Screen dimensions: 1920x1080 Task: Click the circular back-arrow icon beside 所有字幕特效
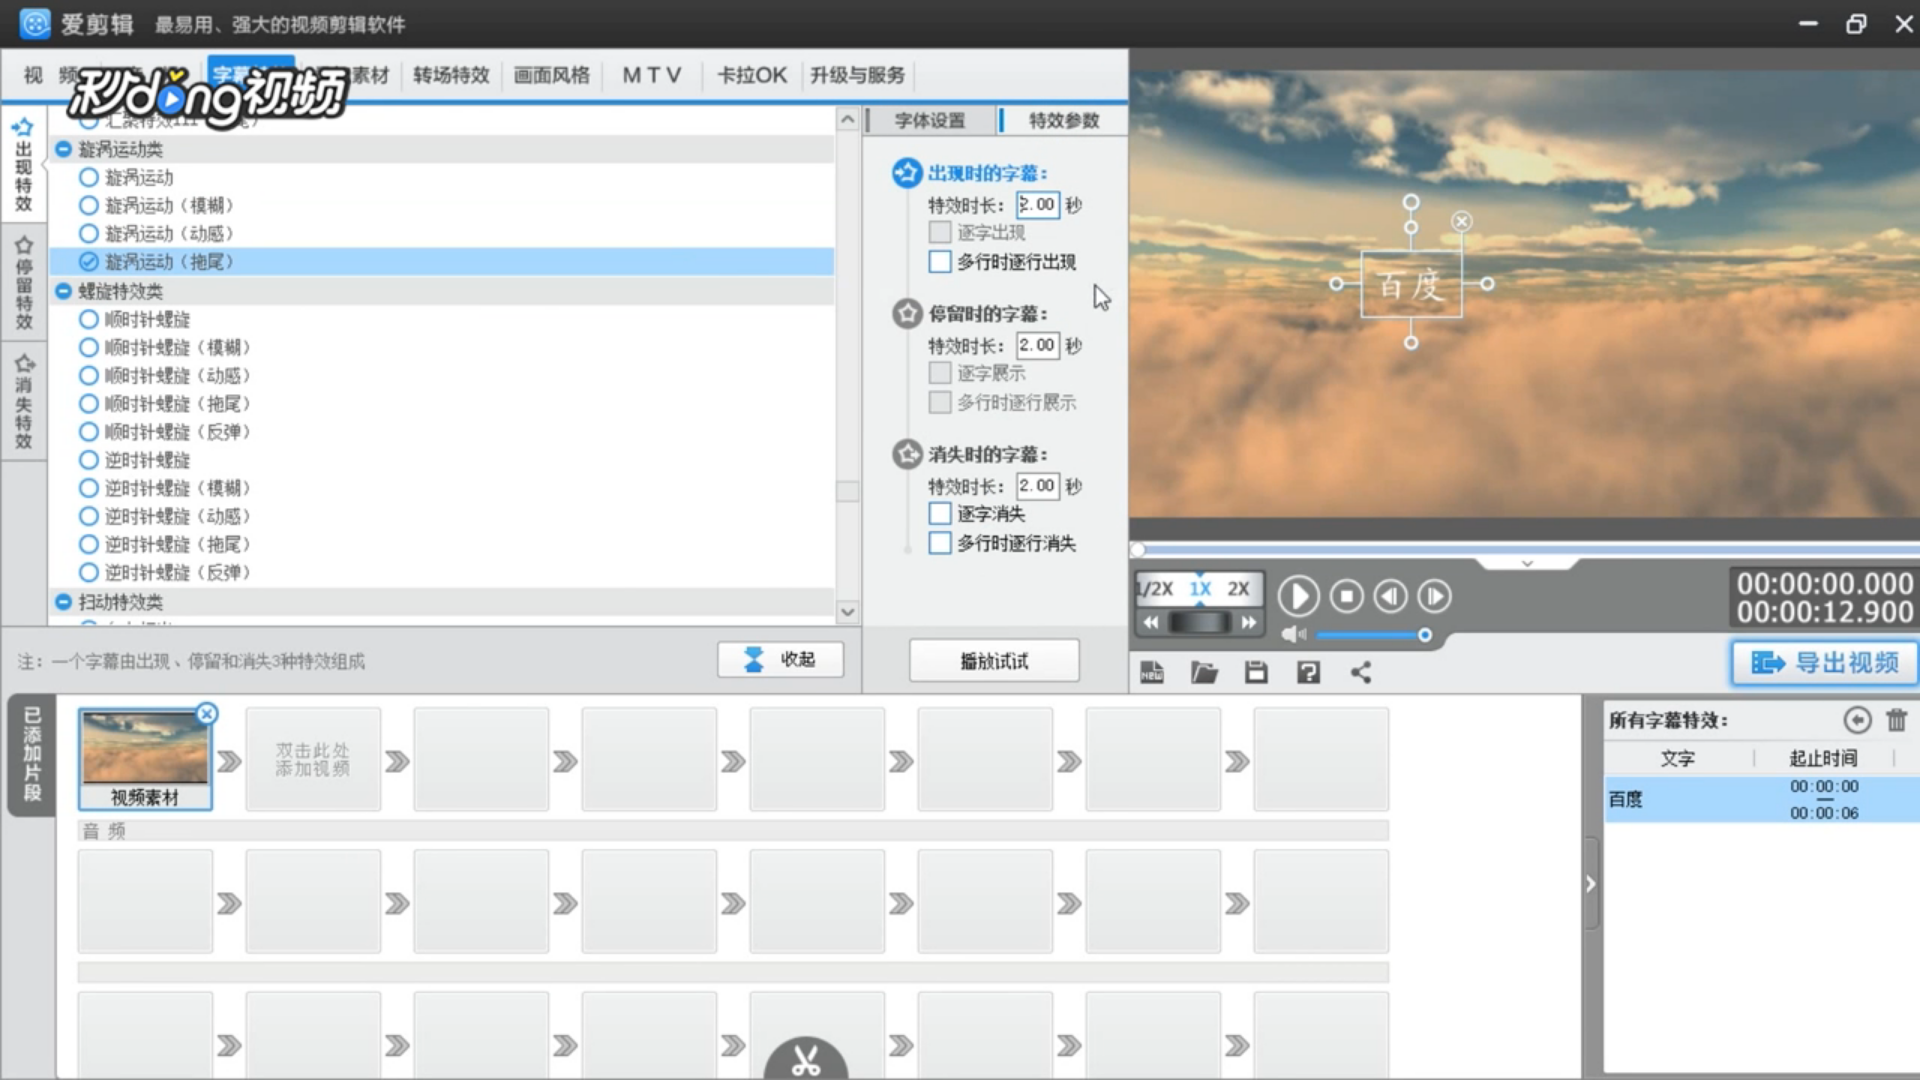(x=1857, y=720)
